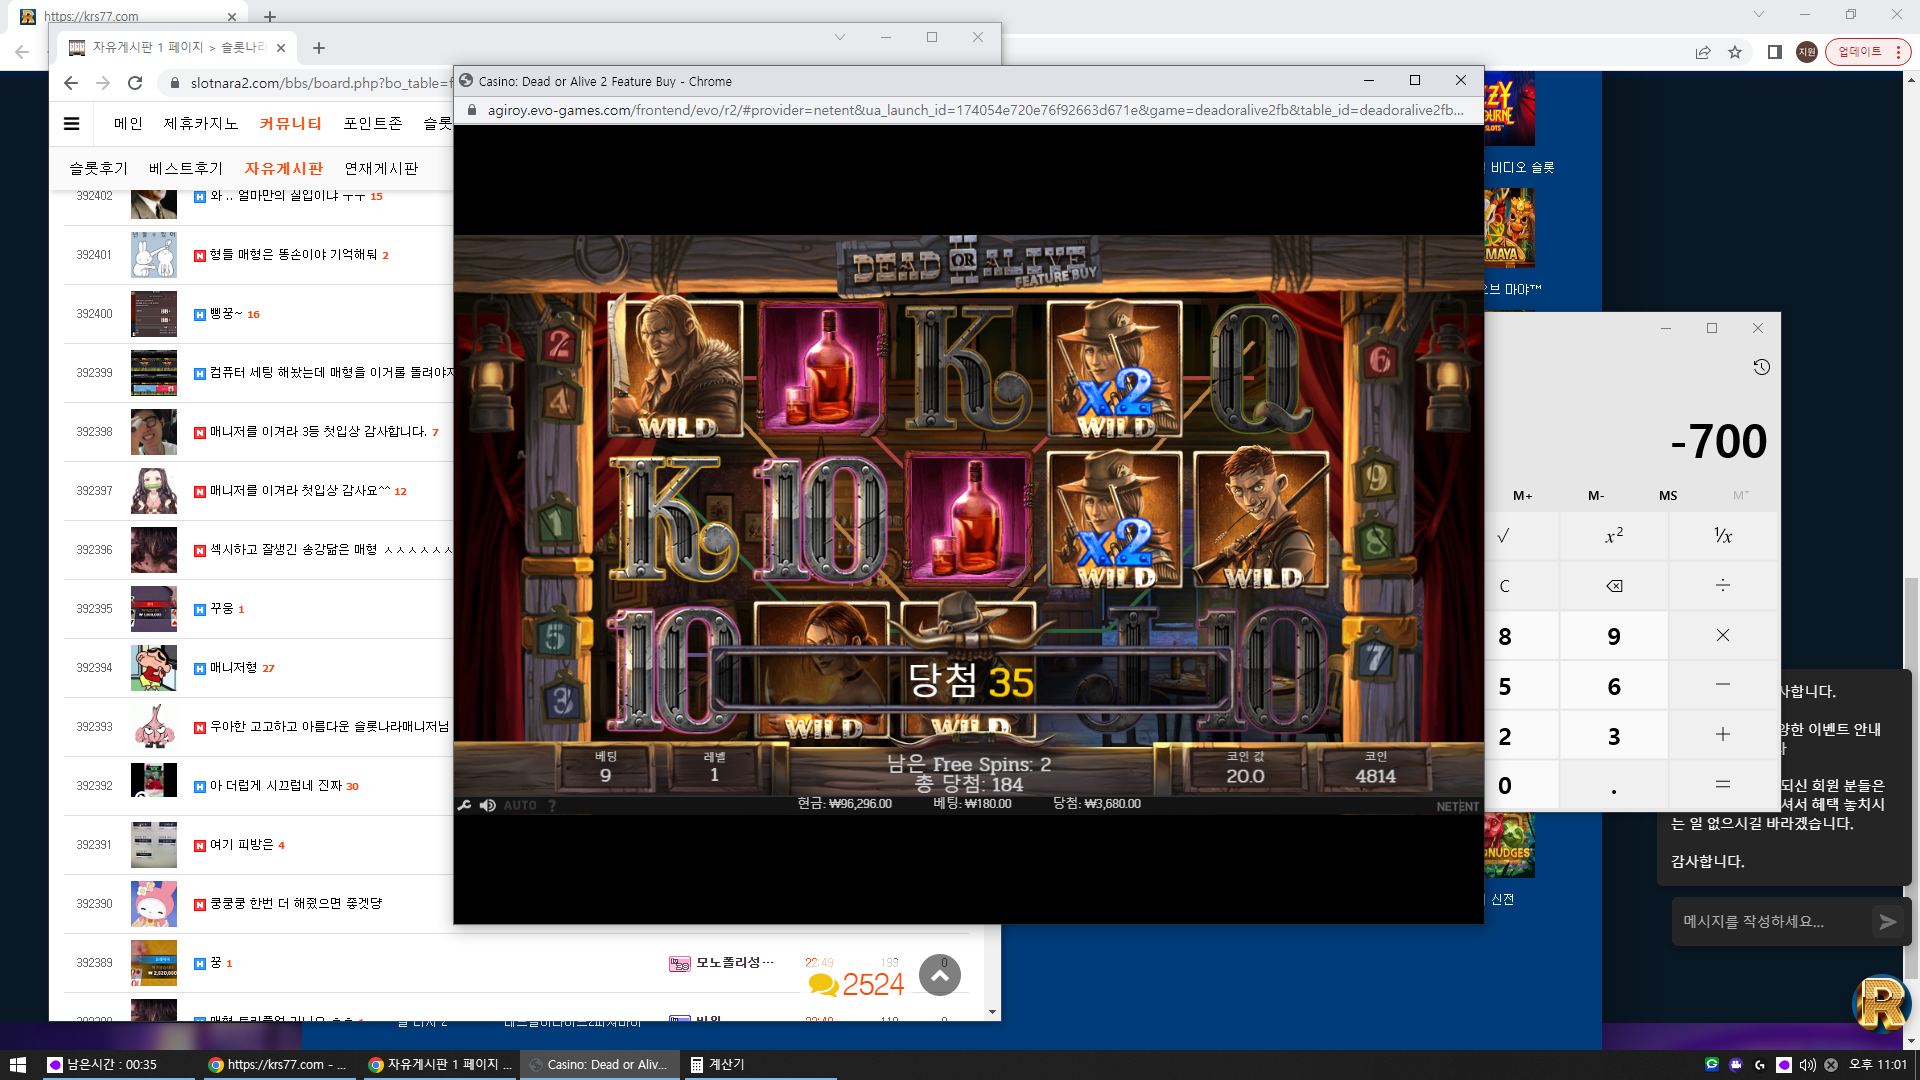Click the Calculator backspace key
This screenshot has height=1080, width=1920.
tap(1614, 586)
